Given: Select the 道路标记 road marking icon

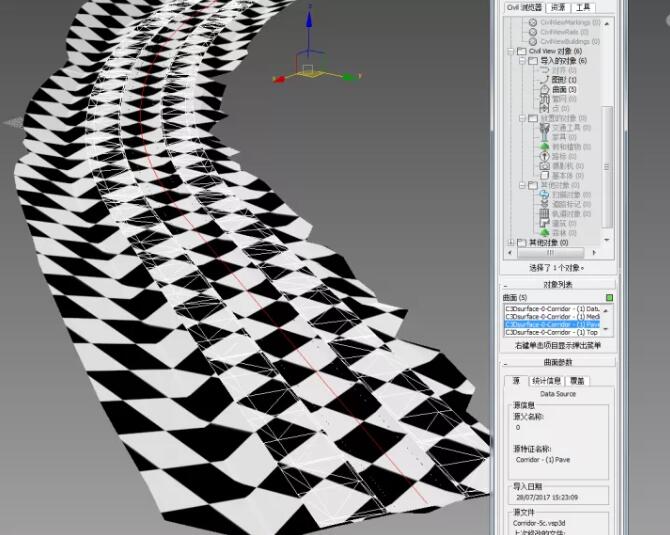Looking at the screenshot, I should click(x=544, y=204).
